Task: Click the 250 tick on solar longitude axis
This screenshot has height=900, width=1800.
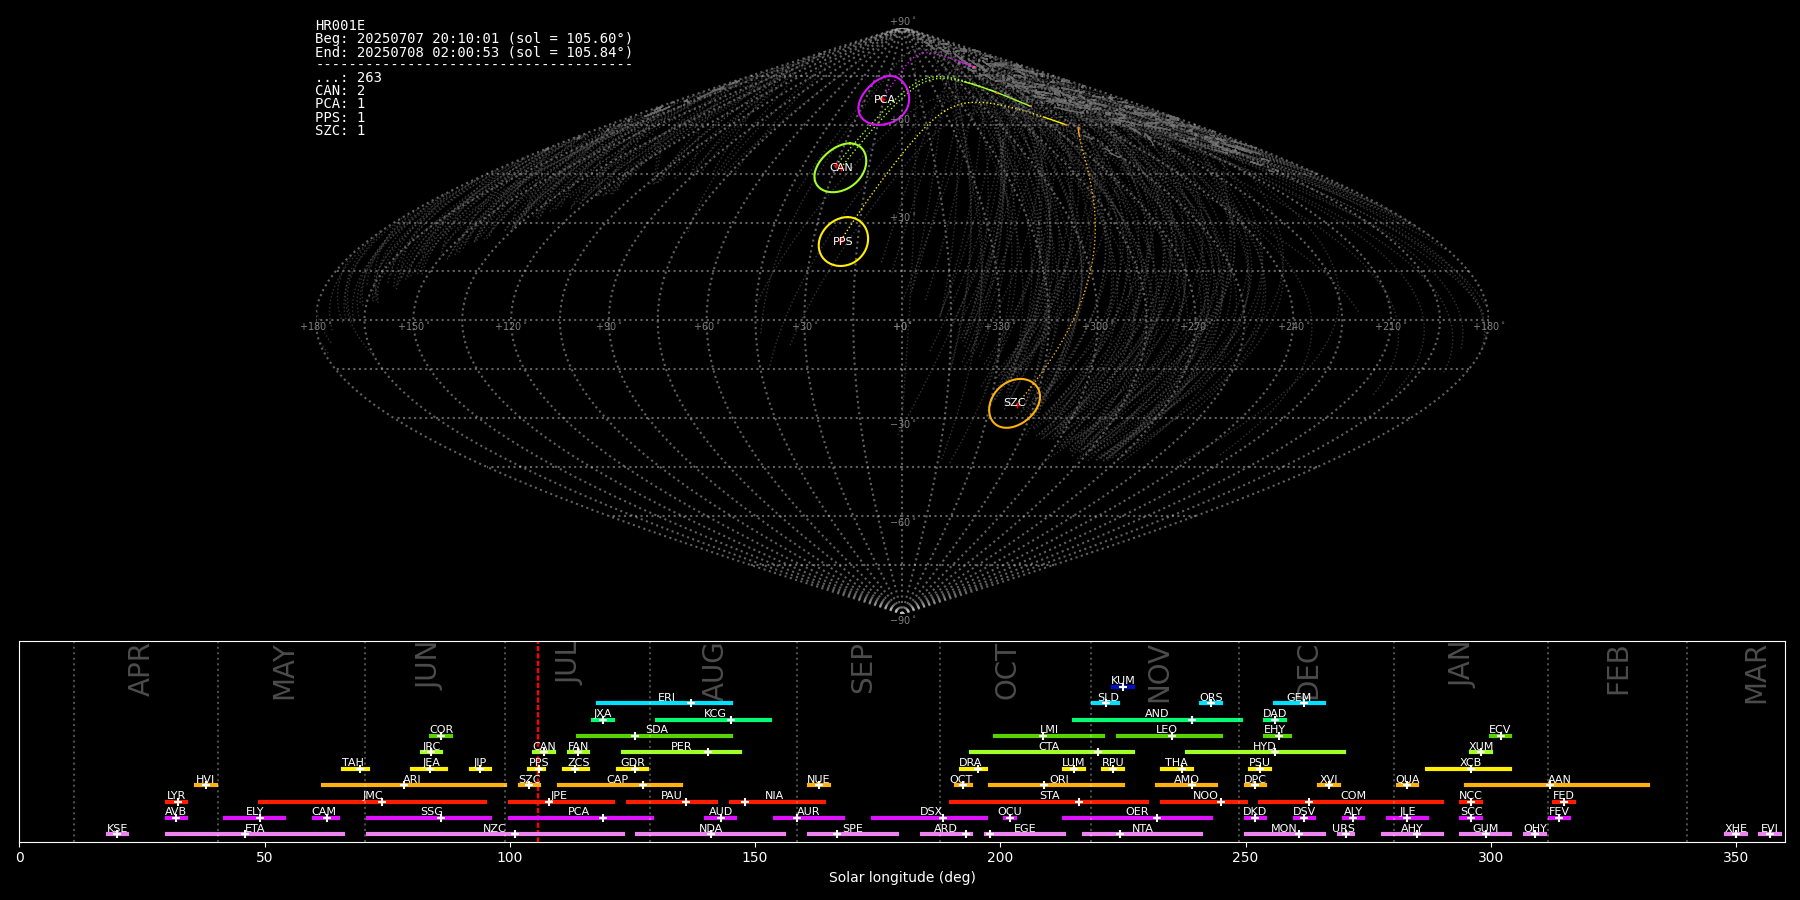Action: click(x=1245, y=857)
